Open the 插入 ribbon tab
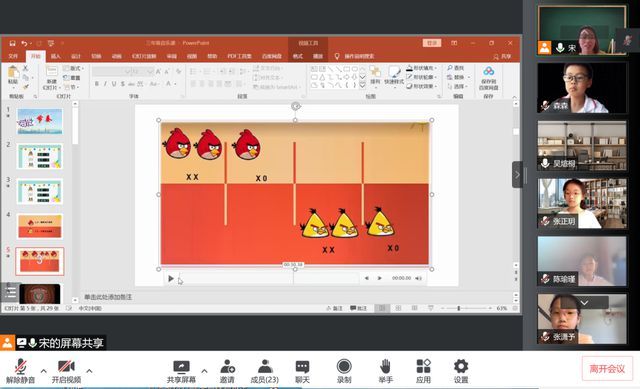Viewport: 640px width, 389px height. click(56, 56)
